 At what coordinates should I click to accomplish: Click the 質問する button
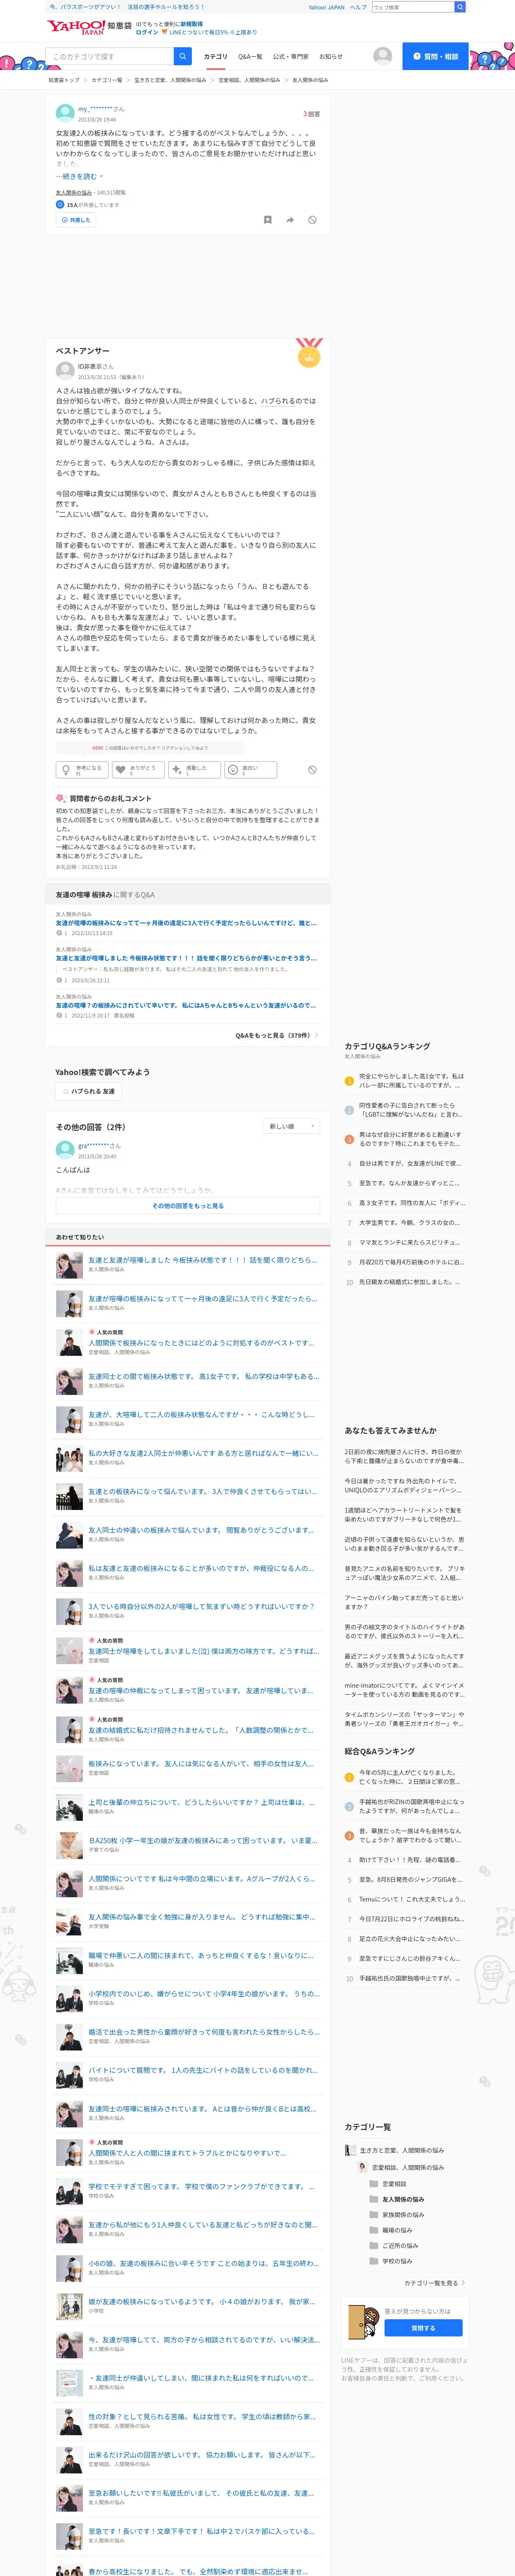point(423,2328)
